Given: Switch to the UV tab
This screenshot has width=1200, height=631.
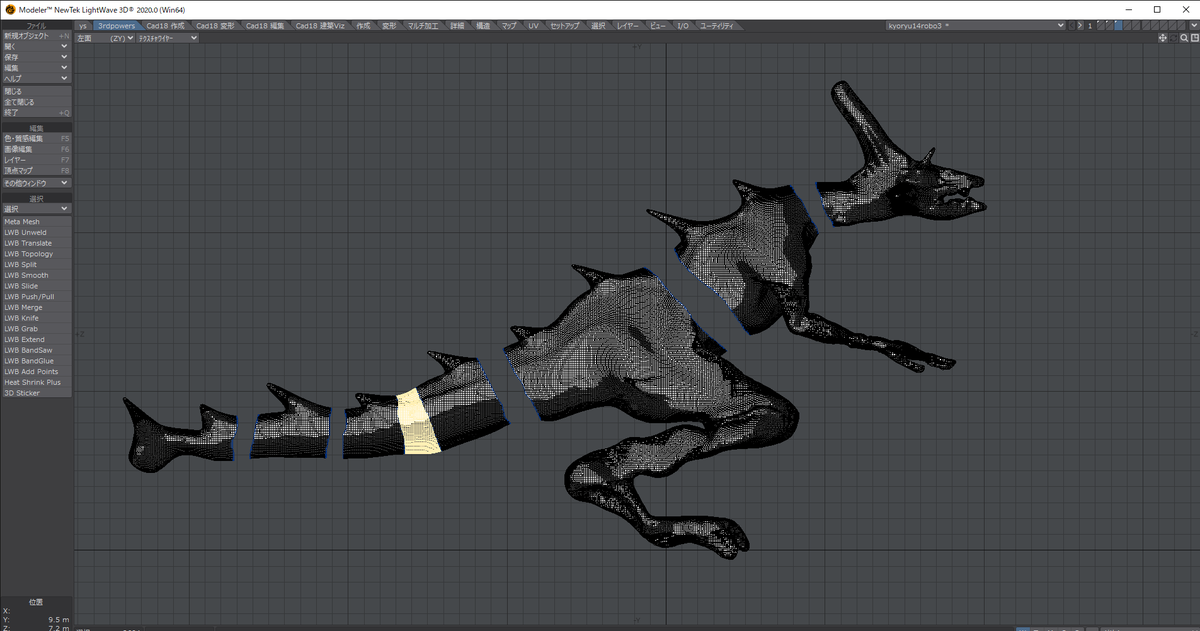Looking at the screenshot, I should [x=534, y=25].
